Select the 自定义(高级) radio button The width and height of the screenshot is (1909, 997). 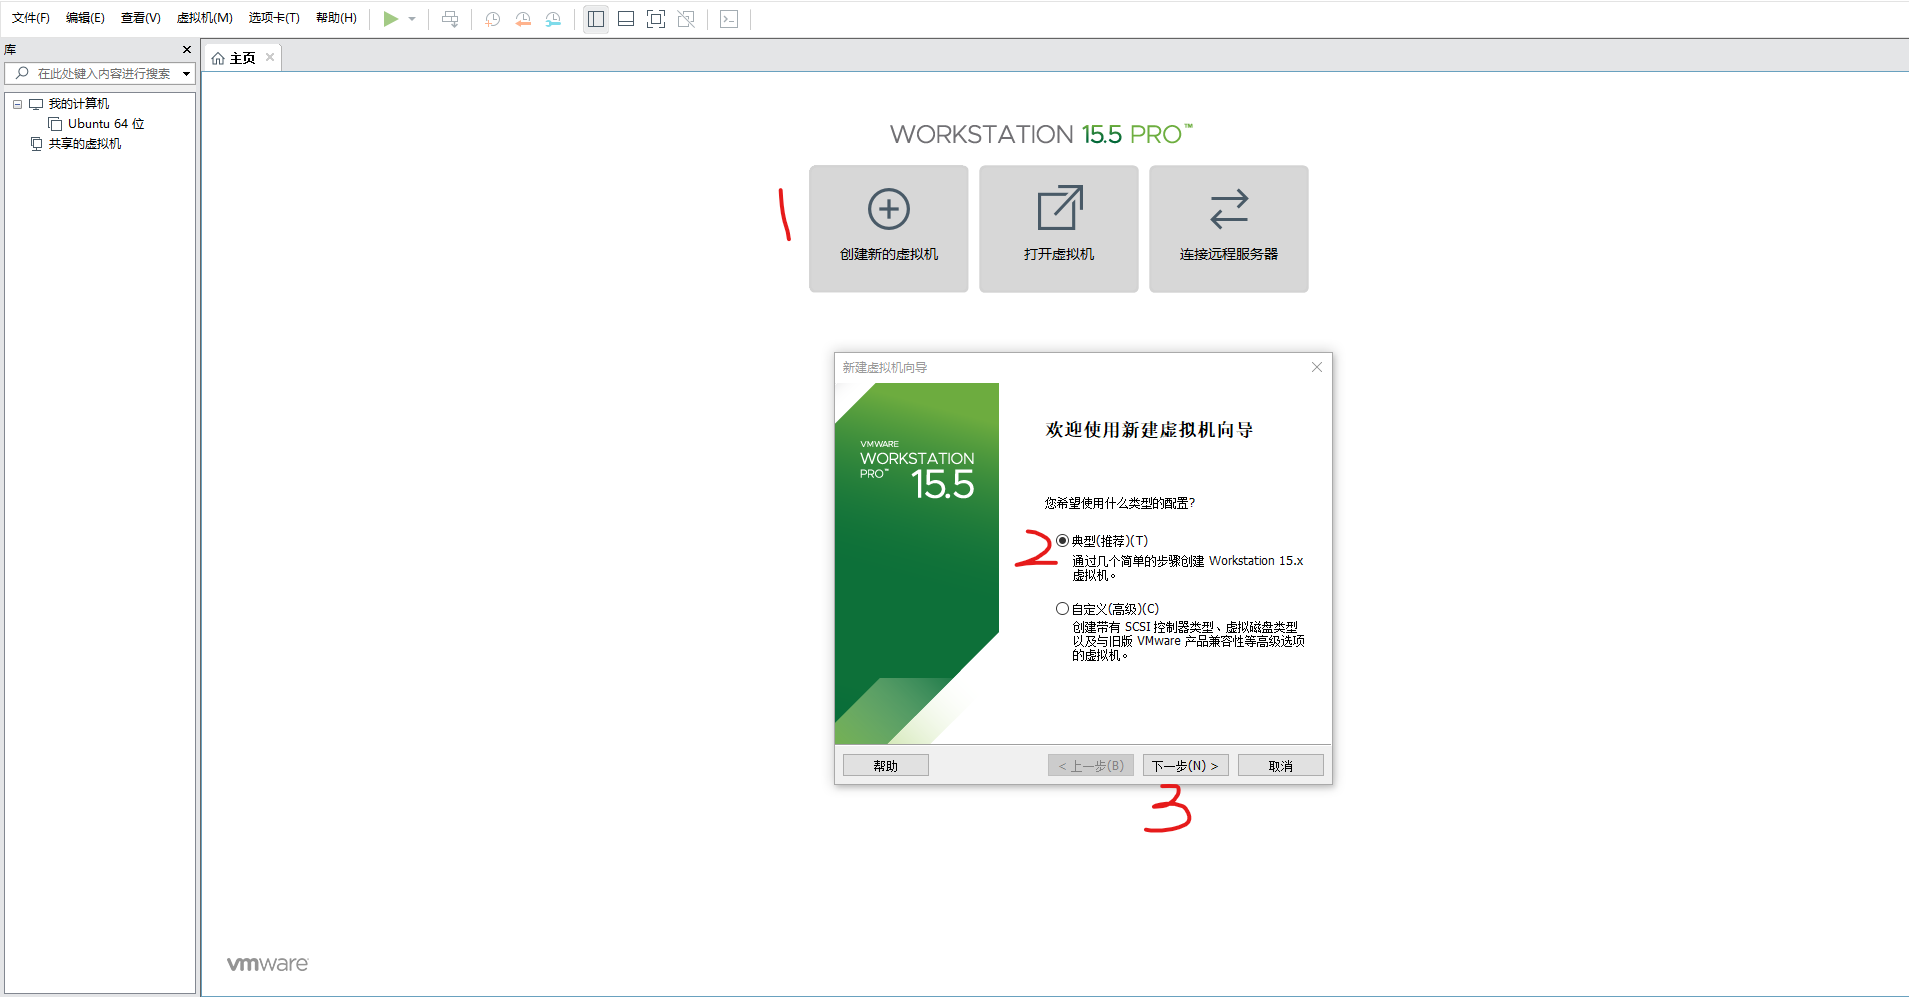click(1062, 608)
